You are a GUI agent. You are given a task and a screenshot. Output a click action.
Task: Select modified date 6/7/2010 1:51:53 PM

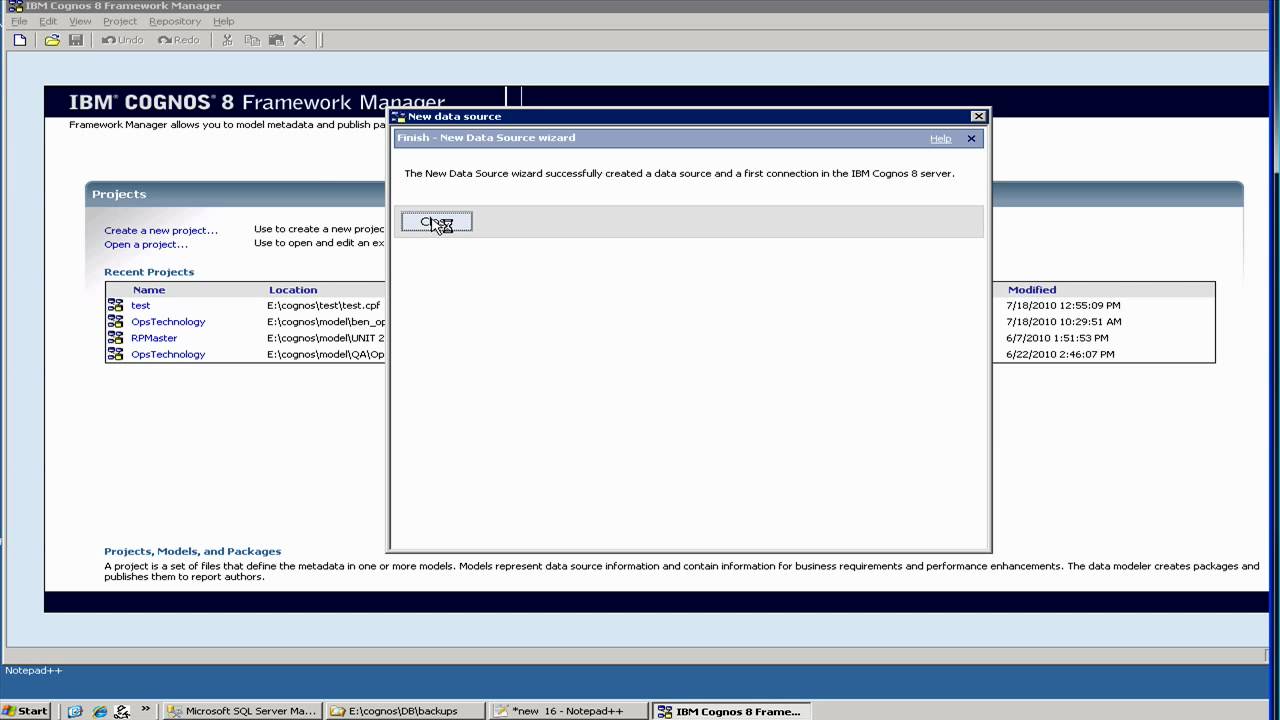(x=1058, y=338)
